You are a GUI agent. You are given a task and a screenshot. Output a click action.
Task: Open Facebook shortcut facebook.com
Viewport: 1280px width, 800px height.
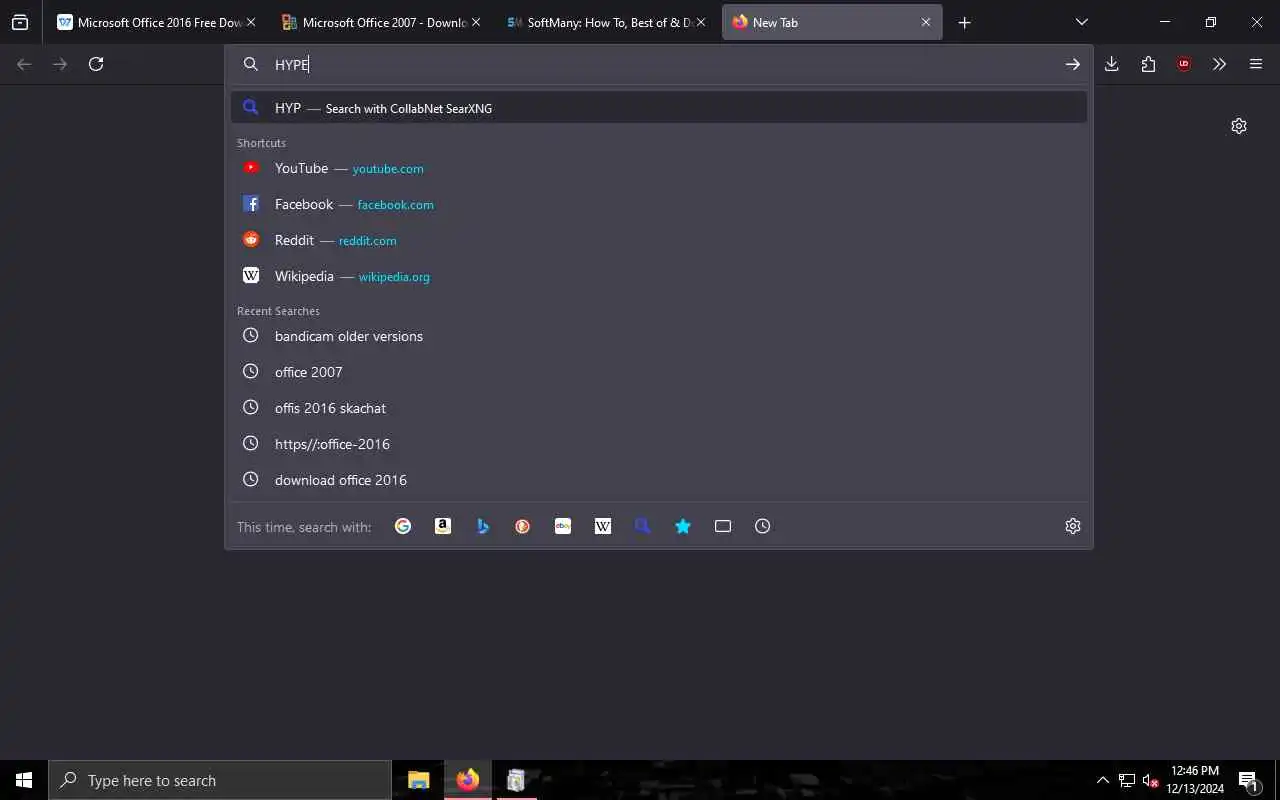click(659, 204)
